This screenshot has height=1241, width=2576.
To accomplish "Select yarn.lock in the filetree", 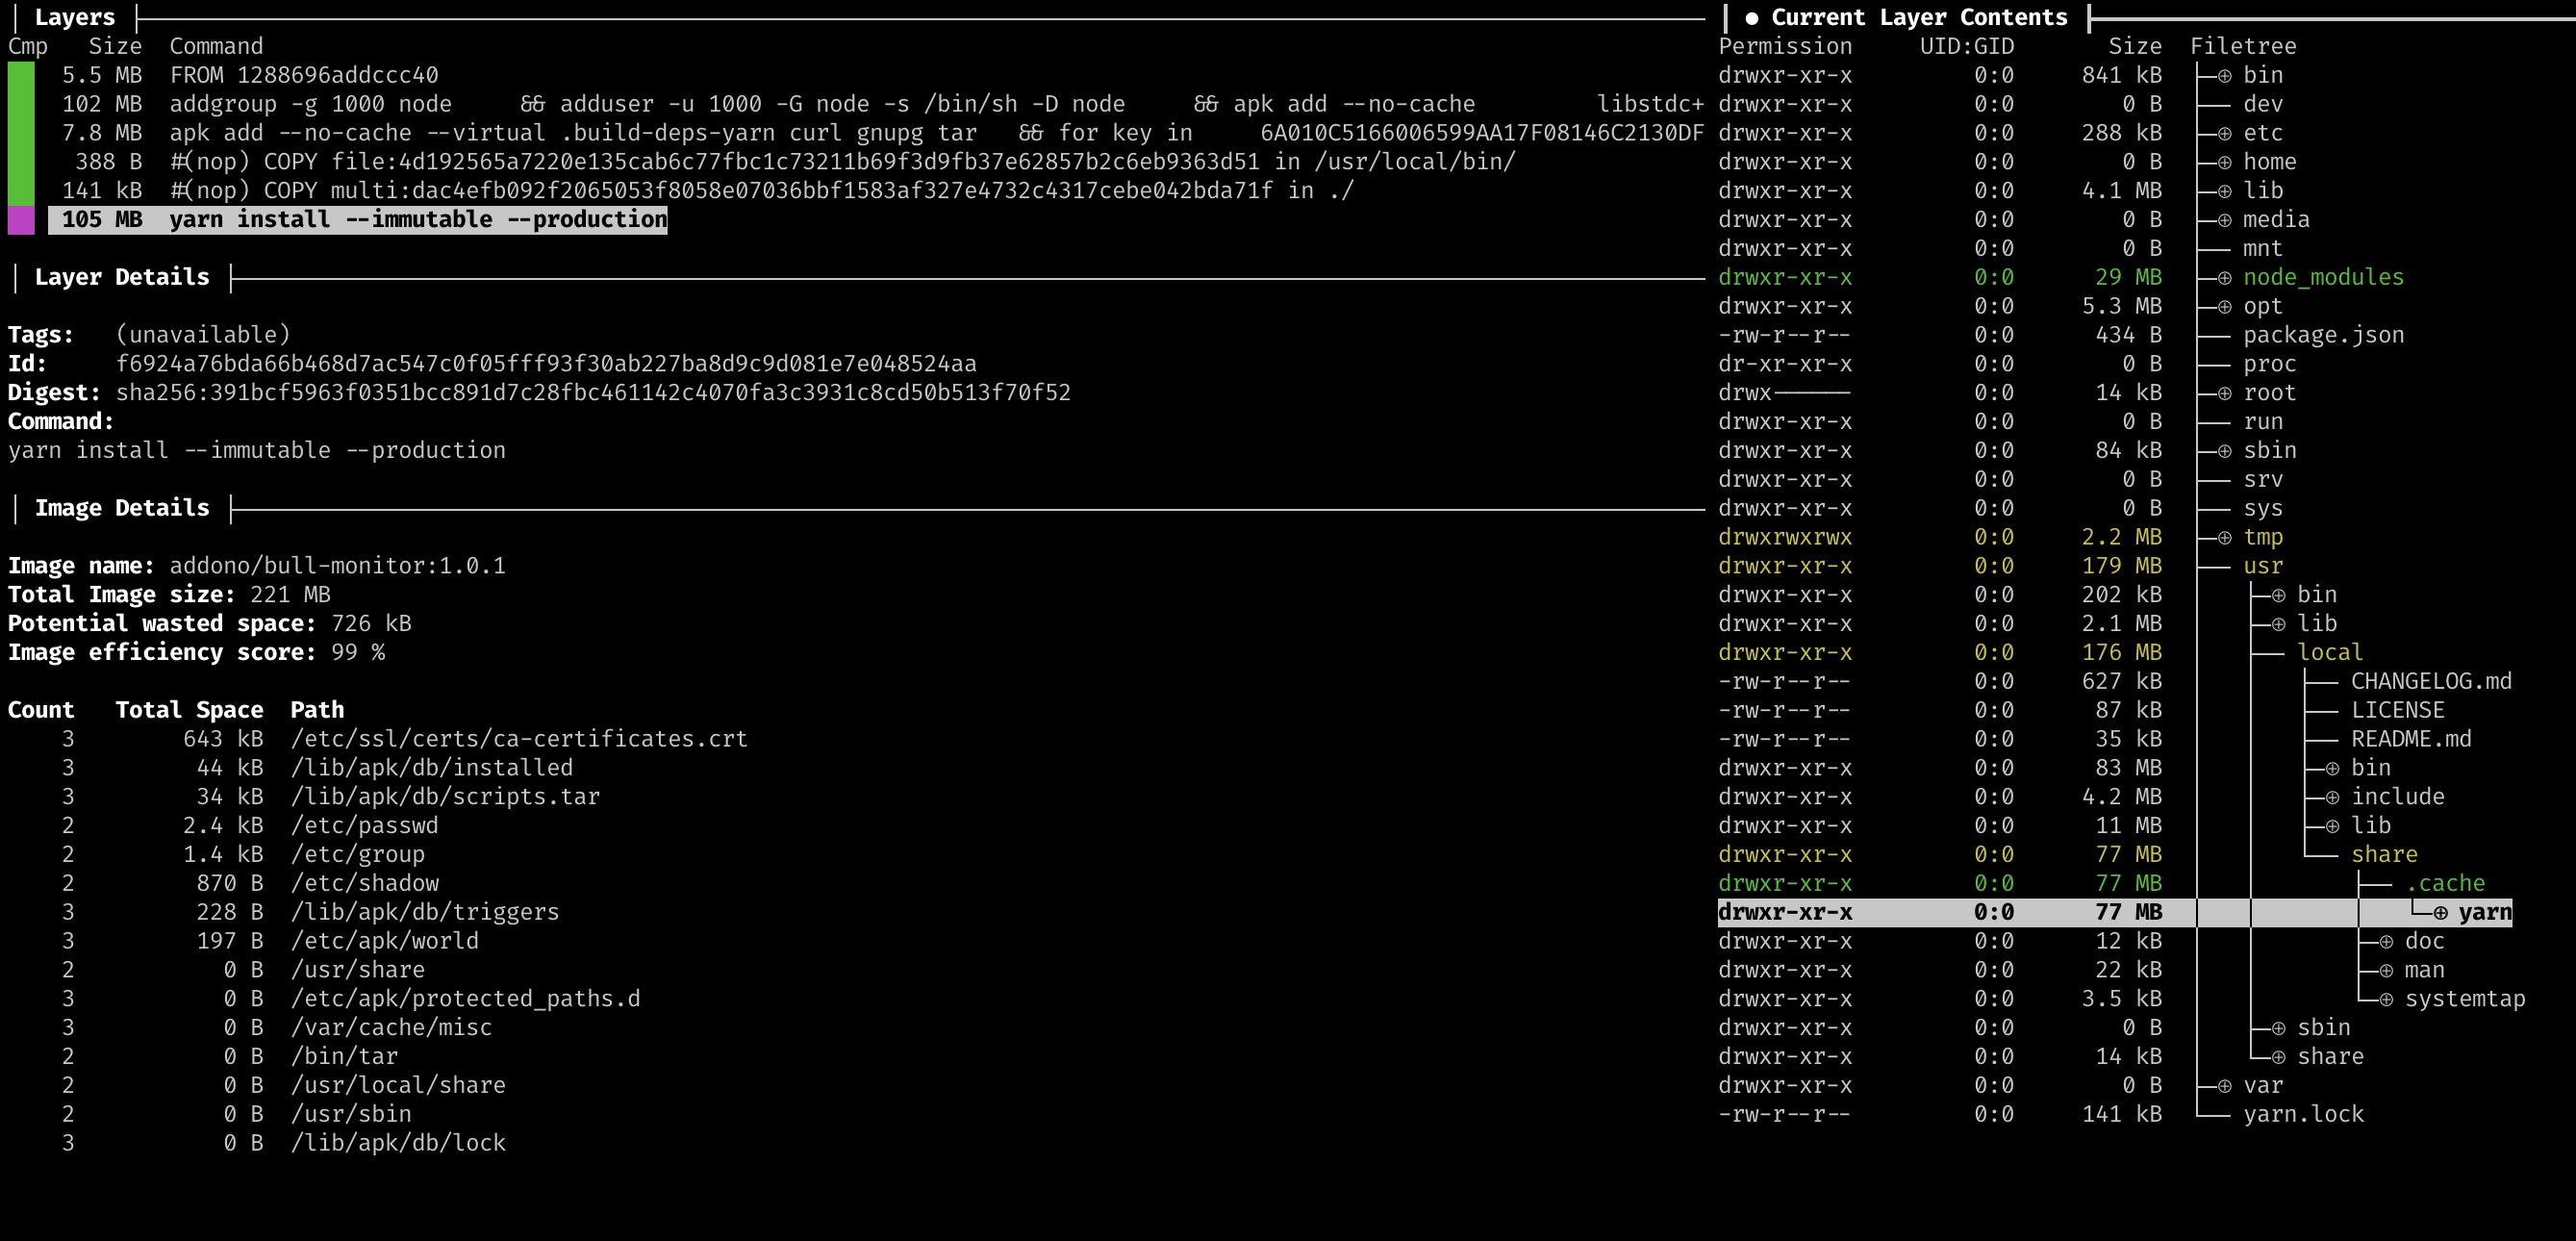I will [2303, 1114].
